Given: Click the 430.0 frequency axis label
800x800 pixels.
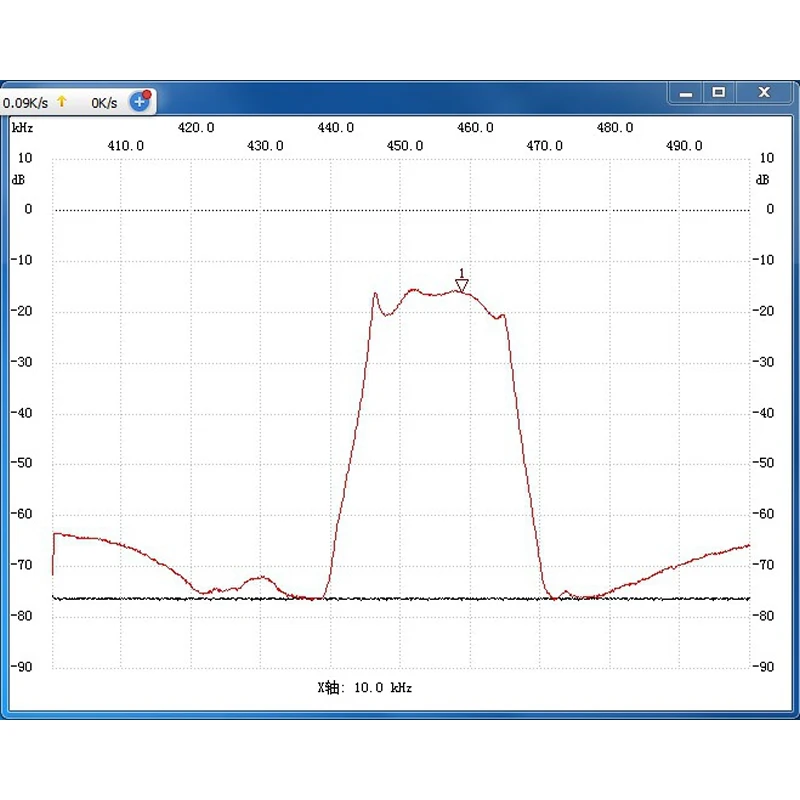Looking at the screenshot, I should click(265, 146).
